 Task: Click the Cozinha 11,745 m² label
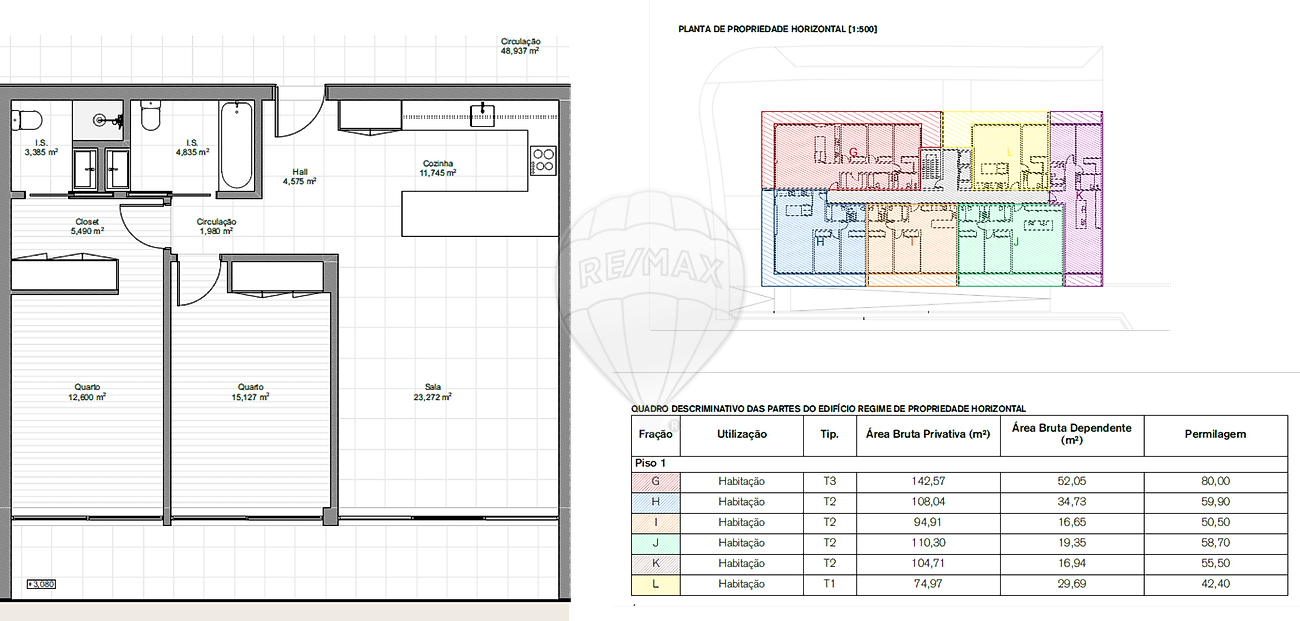tap(438, 168)
